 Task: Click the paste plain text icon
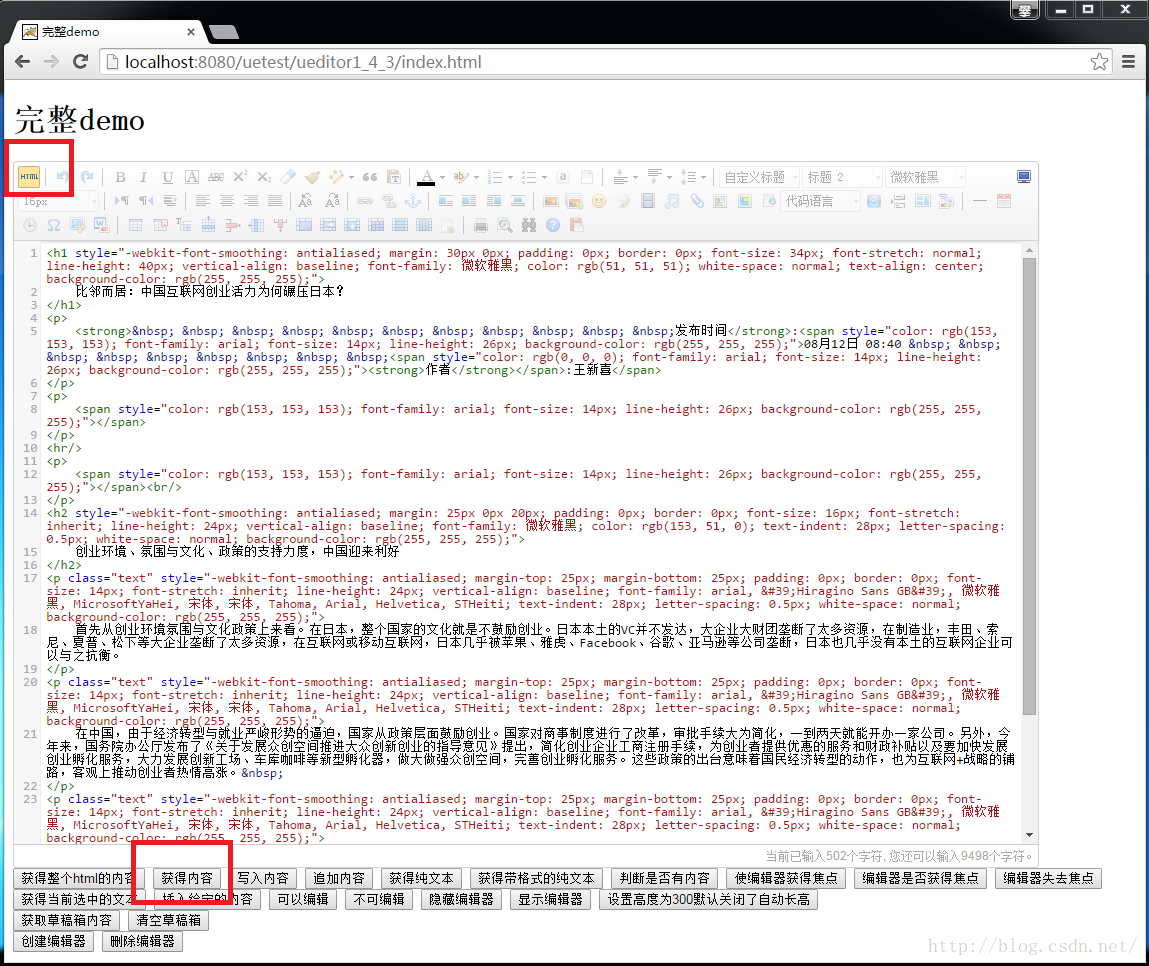pos(394,177)
